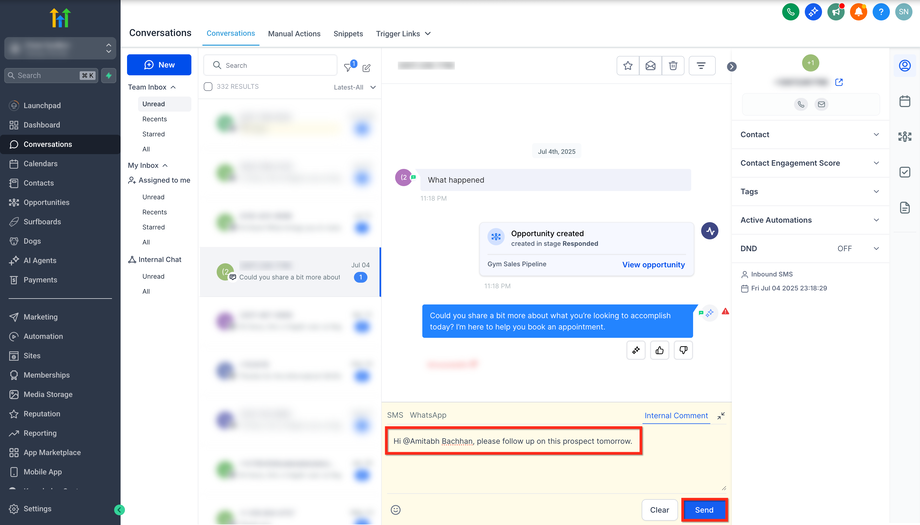The width and height of the screenshot is (920, 525).
Task: Click the thumbs down on AI reply
Action: pos(684,350)
